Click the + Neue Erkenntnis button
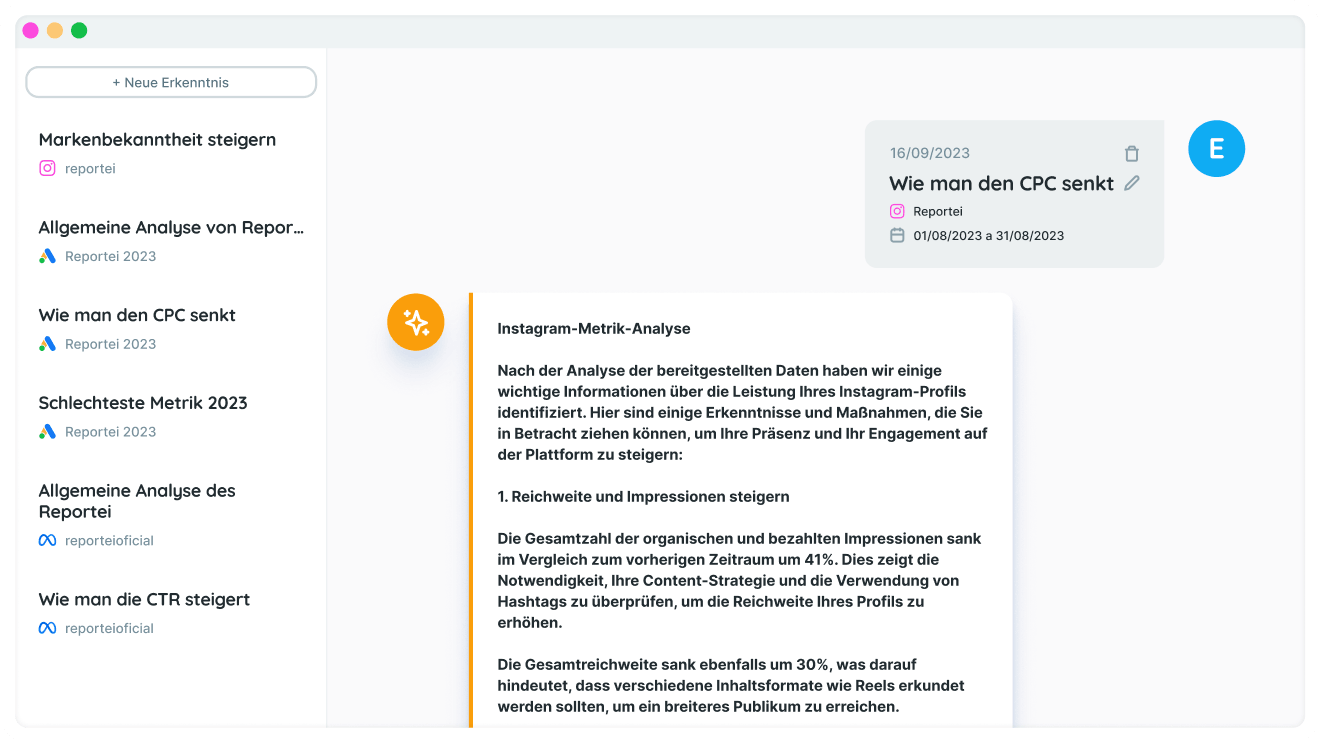 click(x=171, y=82)
